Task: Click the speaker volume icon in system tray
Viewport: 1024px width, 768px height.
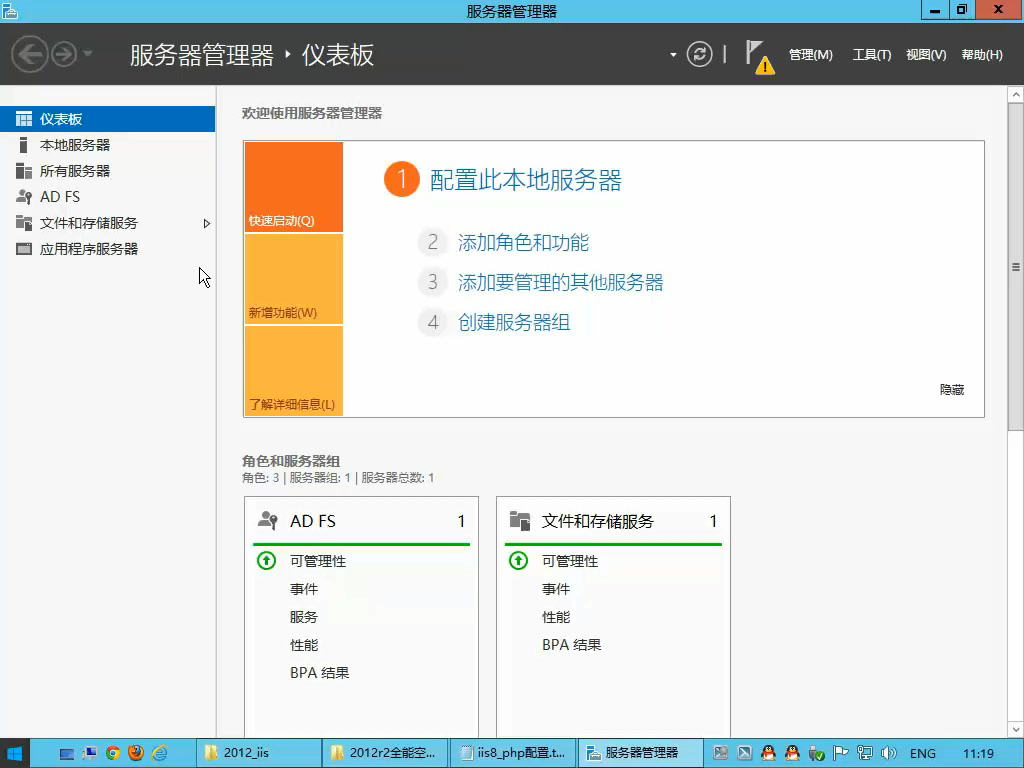Action: (888, 753)
